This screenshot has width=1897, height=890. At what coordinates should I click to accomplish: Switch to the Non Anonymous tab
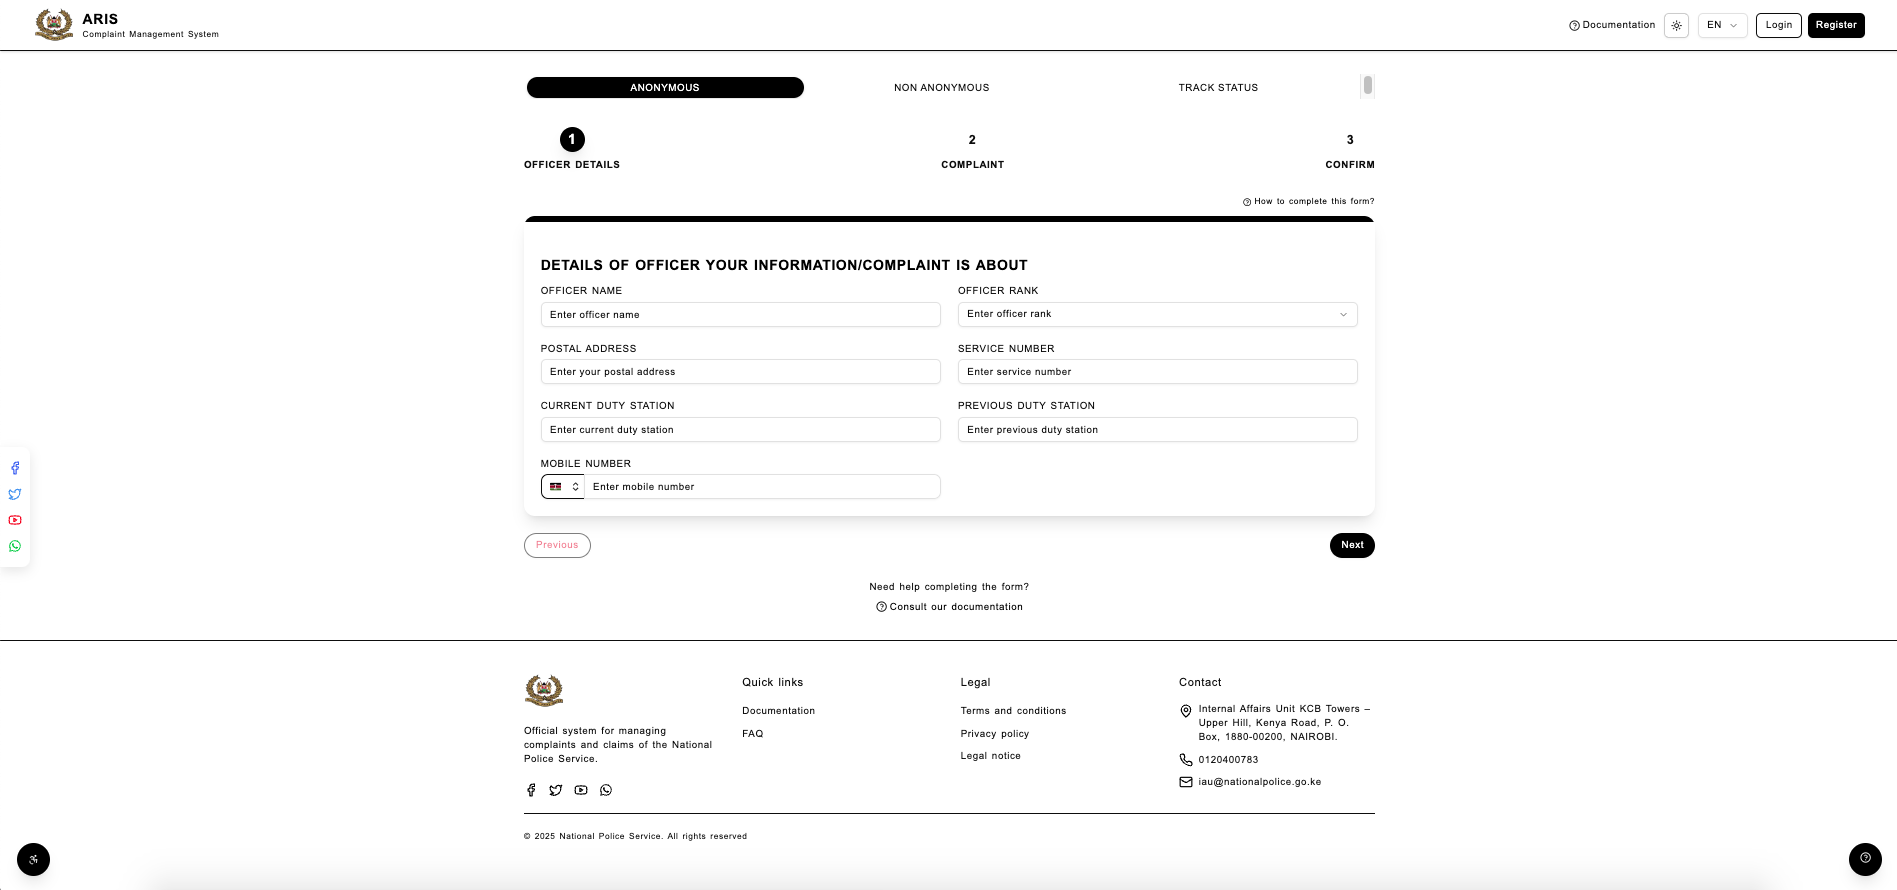tap(941, 88)
